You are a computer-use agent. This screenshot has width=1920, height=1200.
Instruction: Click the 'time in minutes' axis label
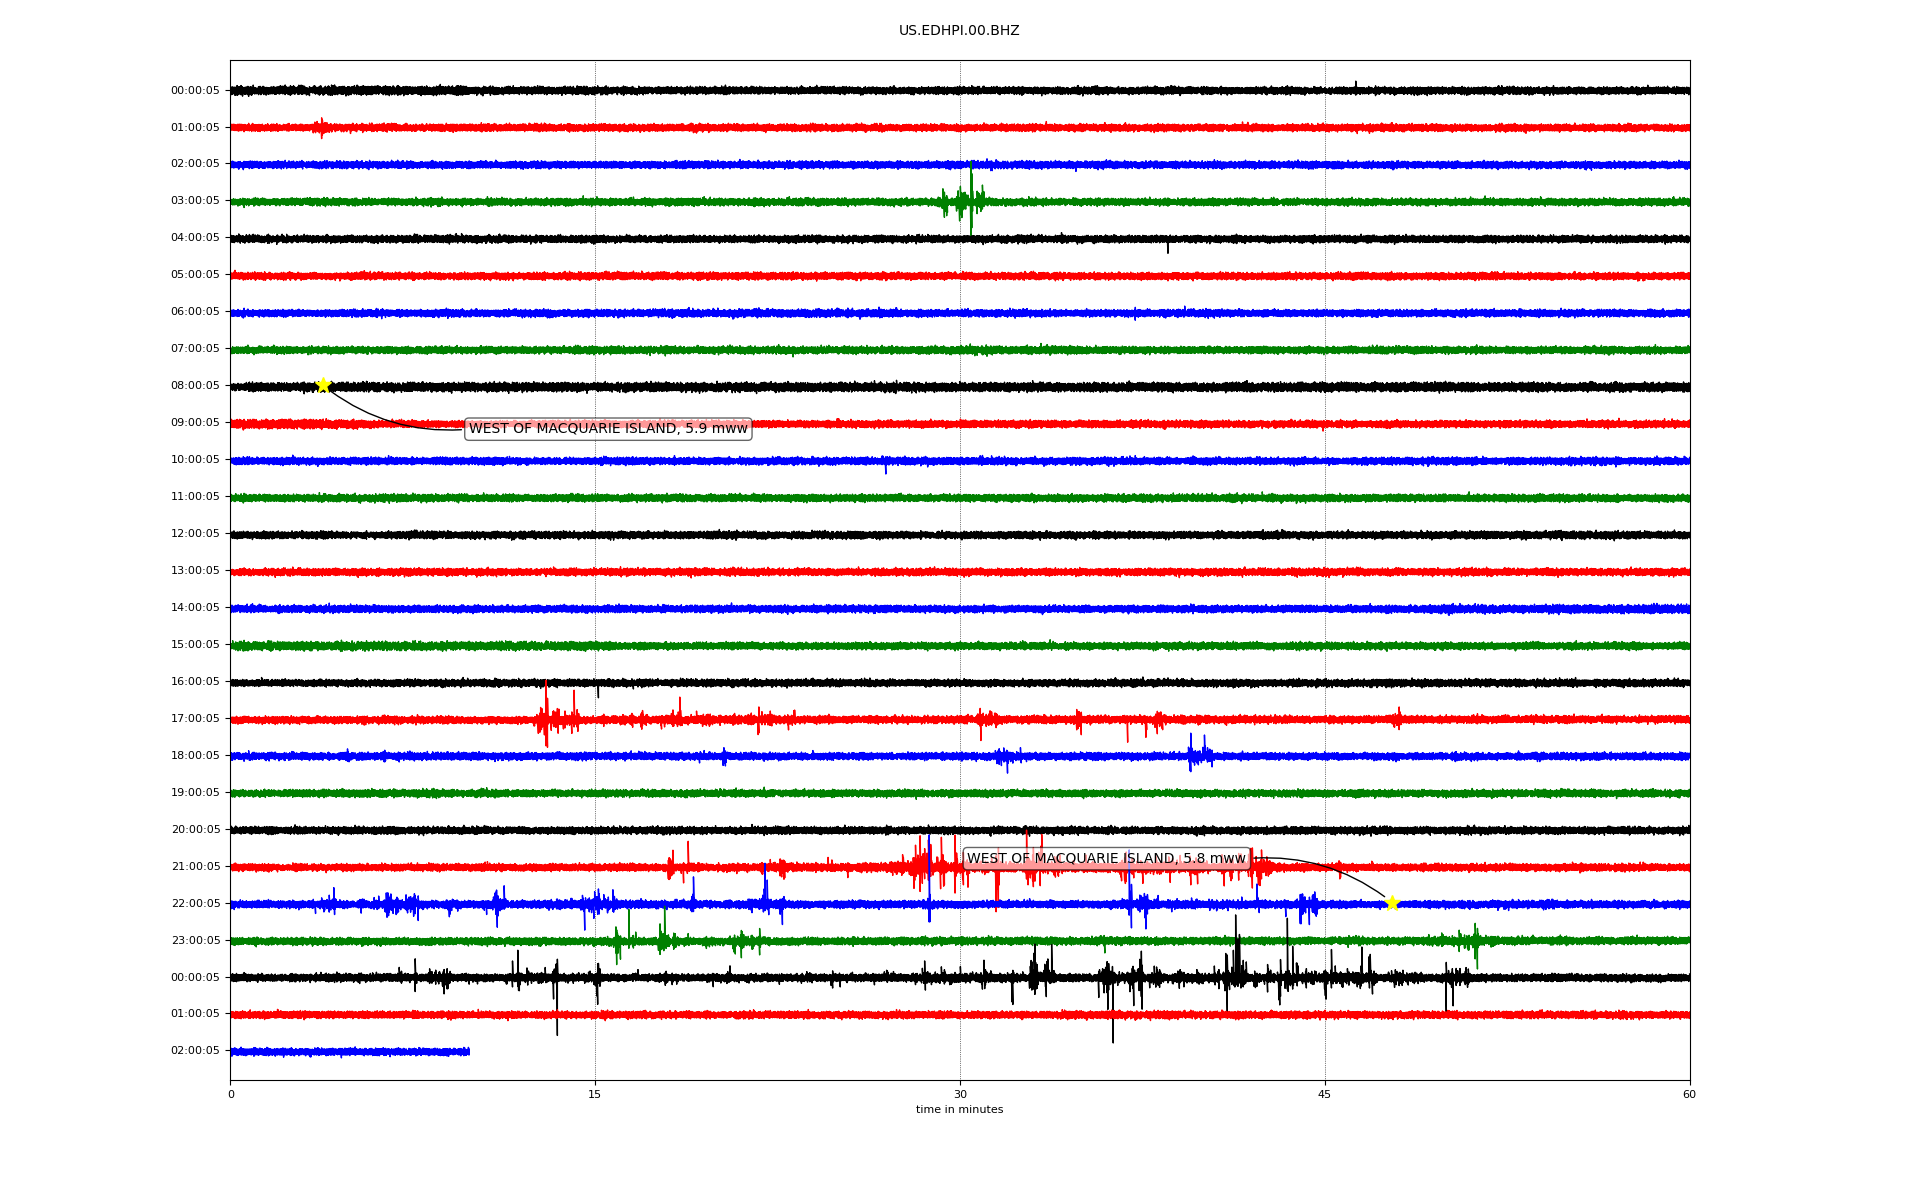tap(959, 1110)
